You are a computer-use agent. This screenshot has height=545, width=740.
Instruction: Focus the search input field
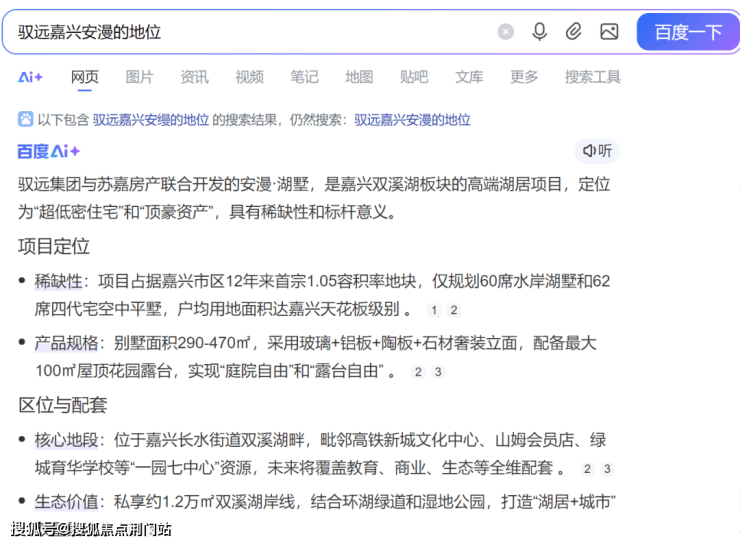[x=250, y=32]
